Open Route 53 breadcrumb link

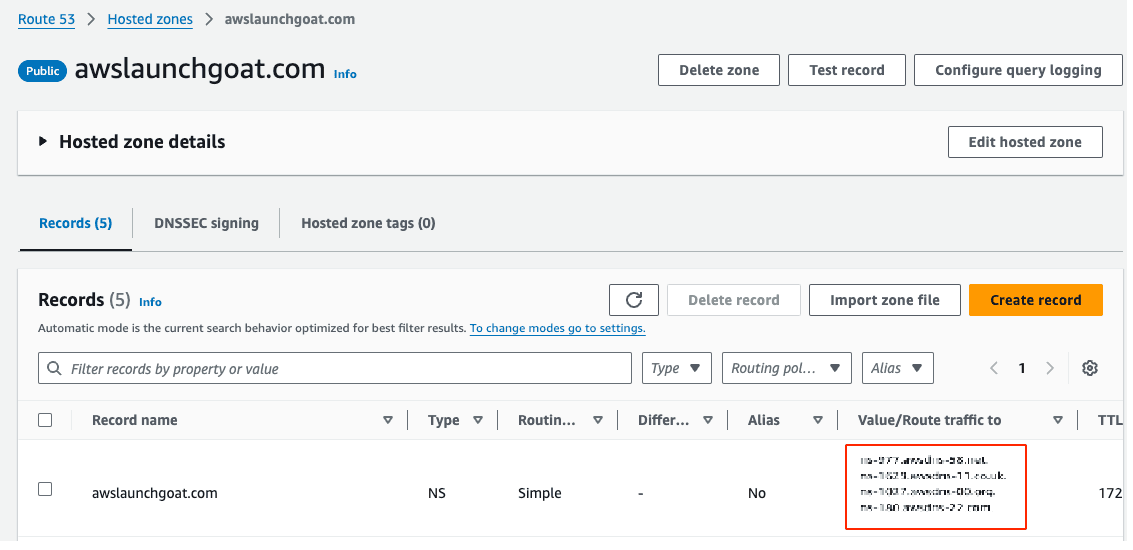[x=46, y=20]
